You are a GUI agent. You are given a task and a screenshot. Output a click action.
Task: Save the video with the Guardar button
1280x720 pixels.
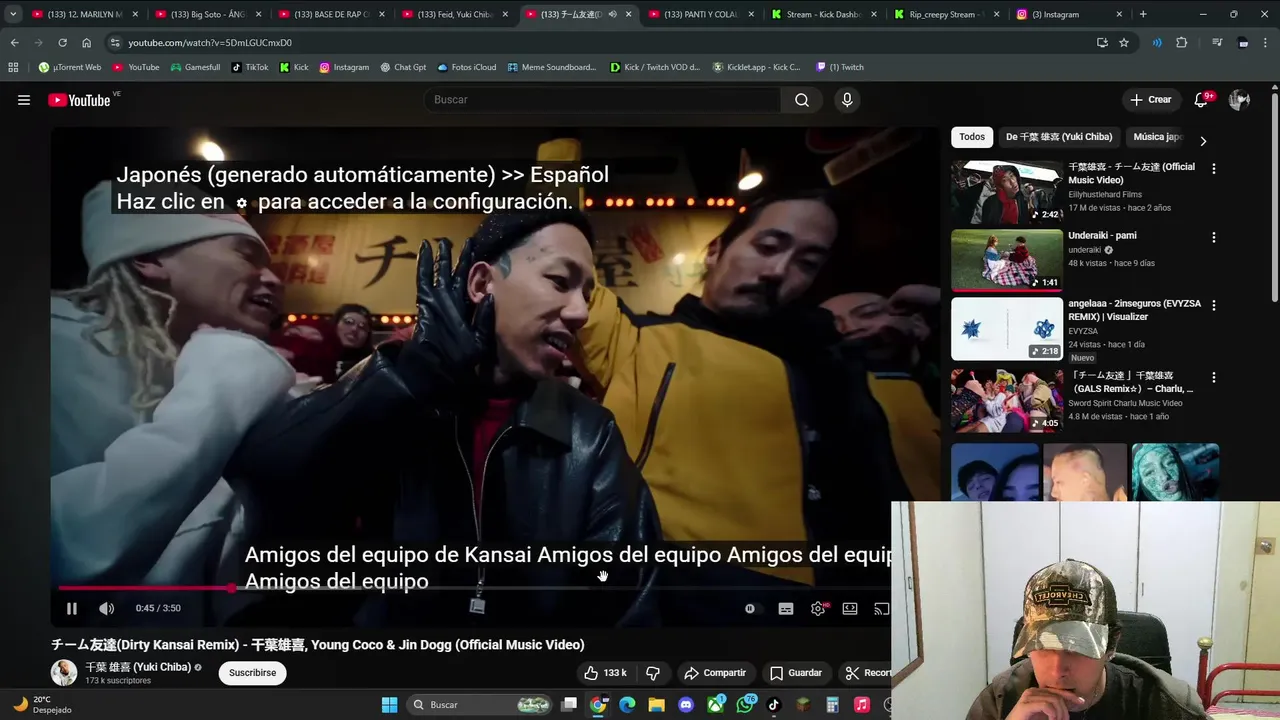(796, 673)
